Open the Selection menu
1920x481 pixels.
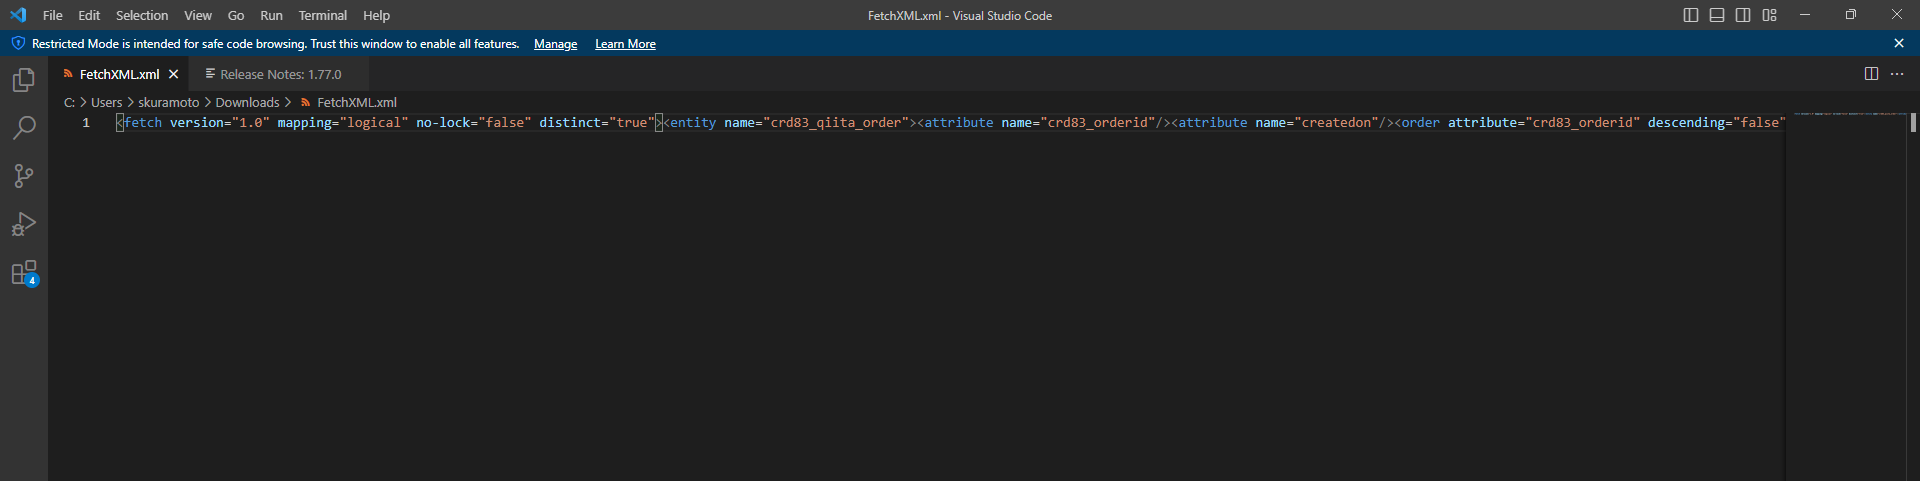[x=142, y=15]
